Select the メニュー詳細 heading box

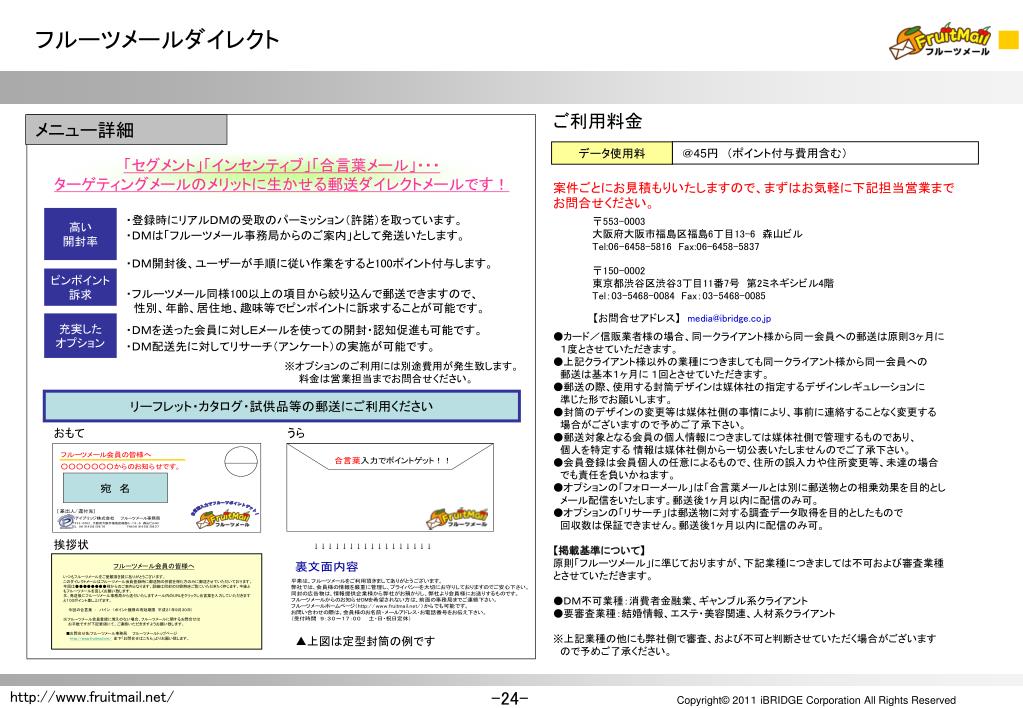pos(126,130)
